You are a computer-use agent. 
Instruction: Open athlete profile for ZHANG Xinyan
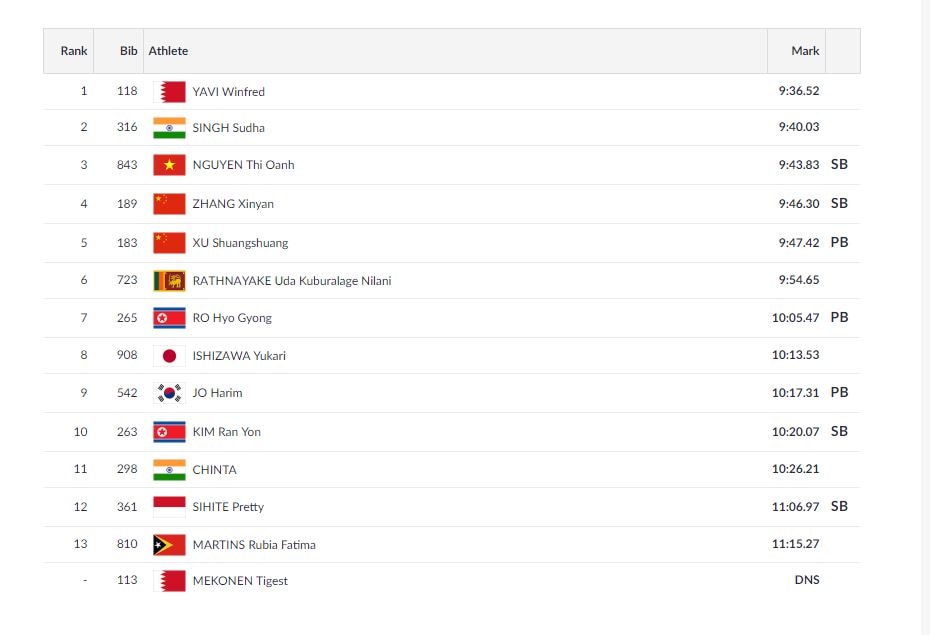233,204
